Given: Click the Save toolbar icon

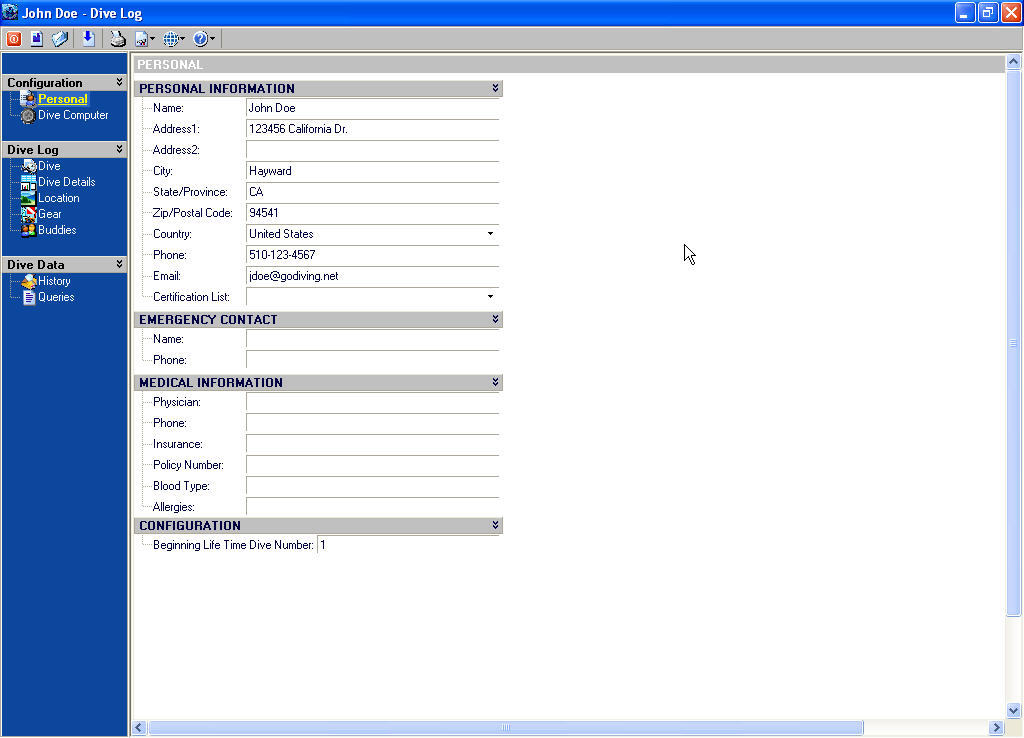Looking at the screenshot, I should click(x=36, y=38).
